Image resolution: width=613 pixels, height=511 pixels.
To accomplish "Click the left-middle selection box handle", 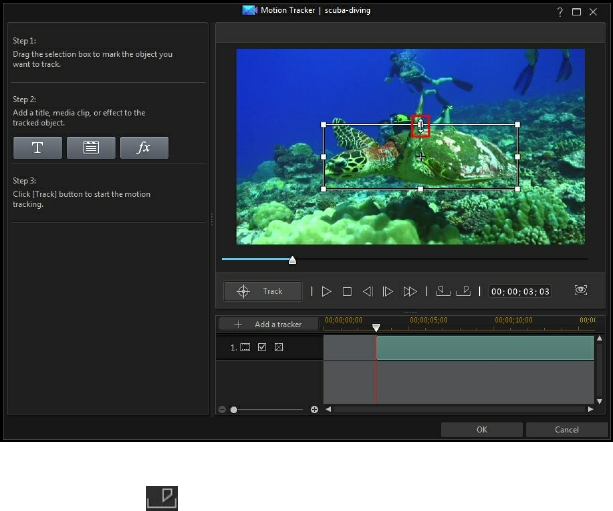I will tap(323, 157).
